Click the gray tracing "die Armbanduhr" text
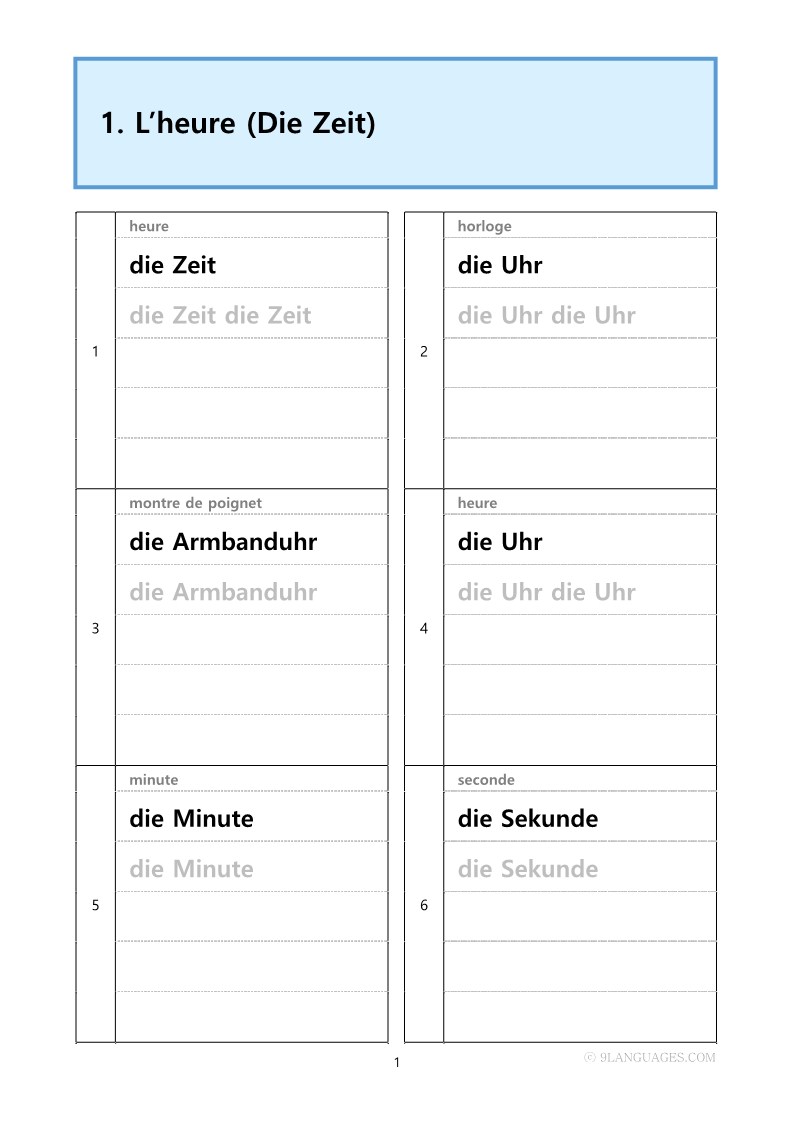 tap(223, 592)
